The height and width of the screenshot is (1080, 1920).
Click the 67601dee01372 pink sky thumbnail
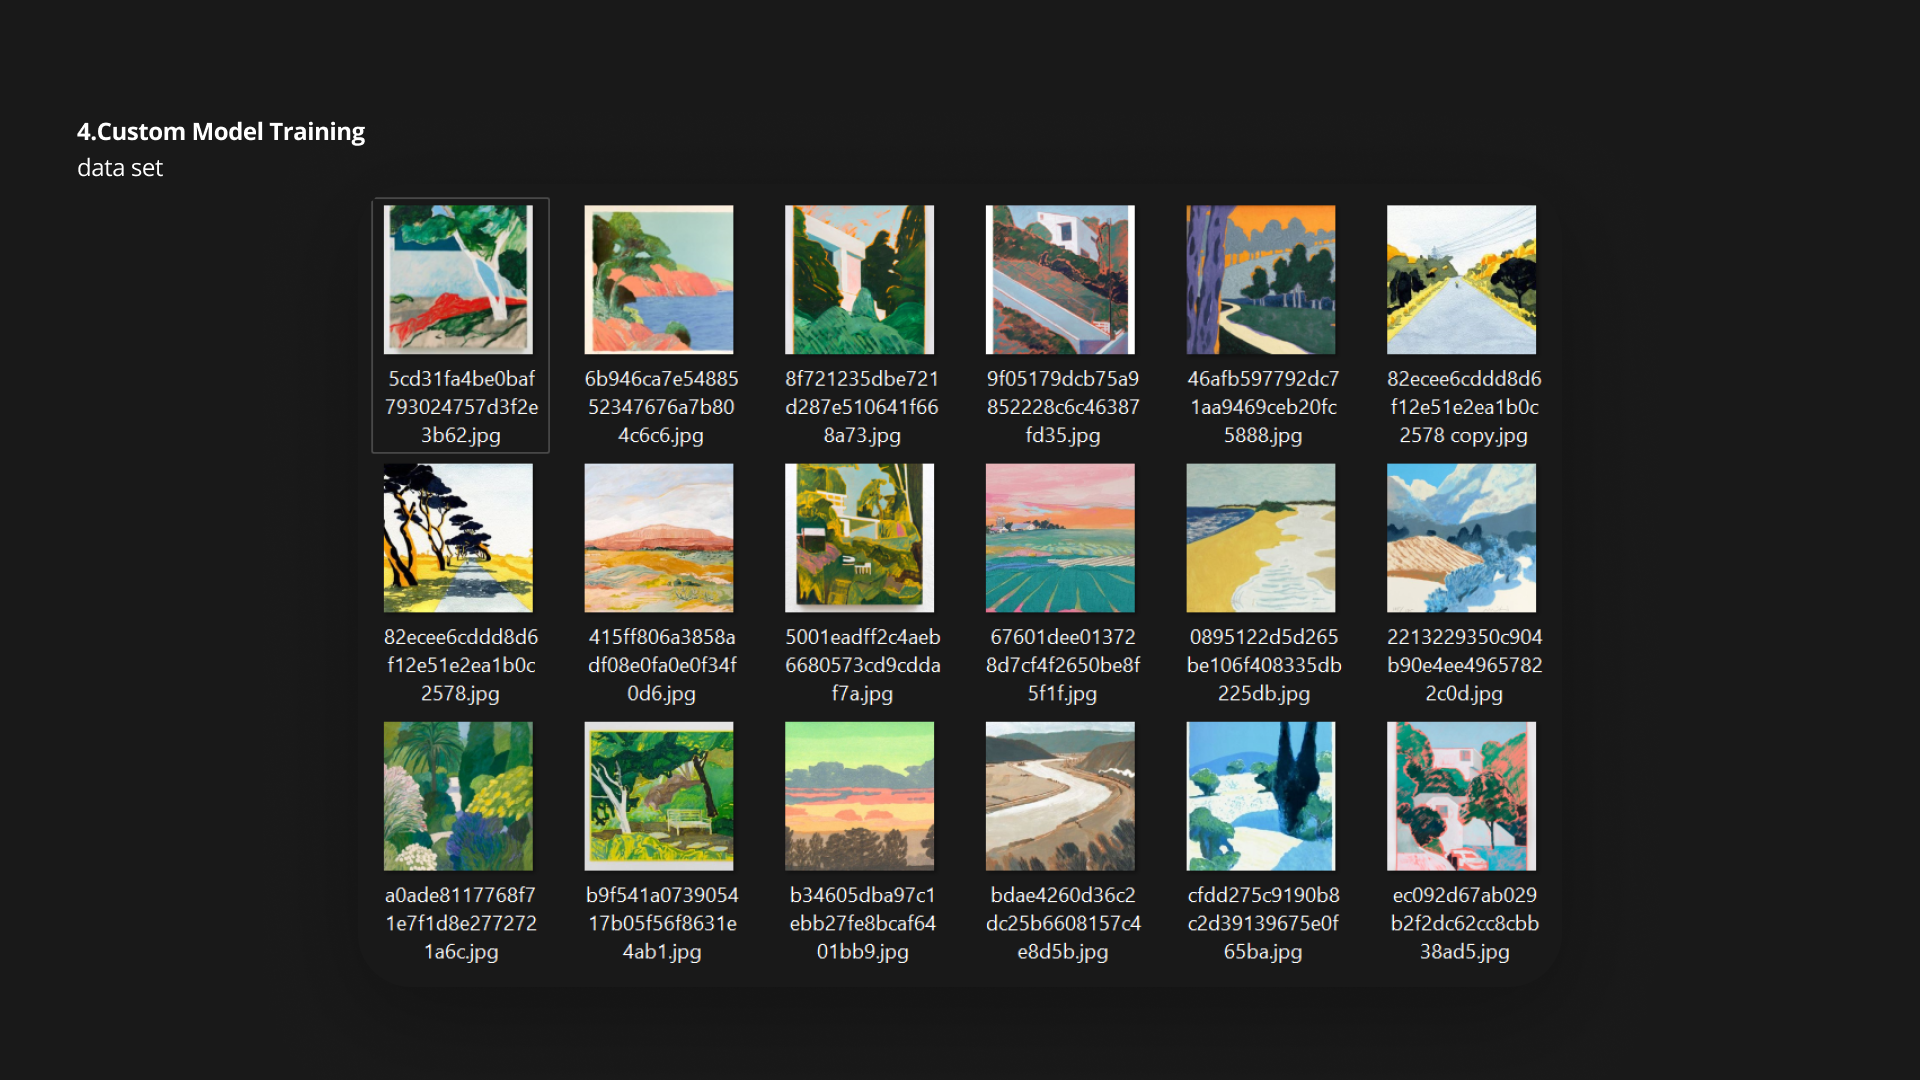pos(1060,538)
